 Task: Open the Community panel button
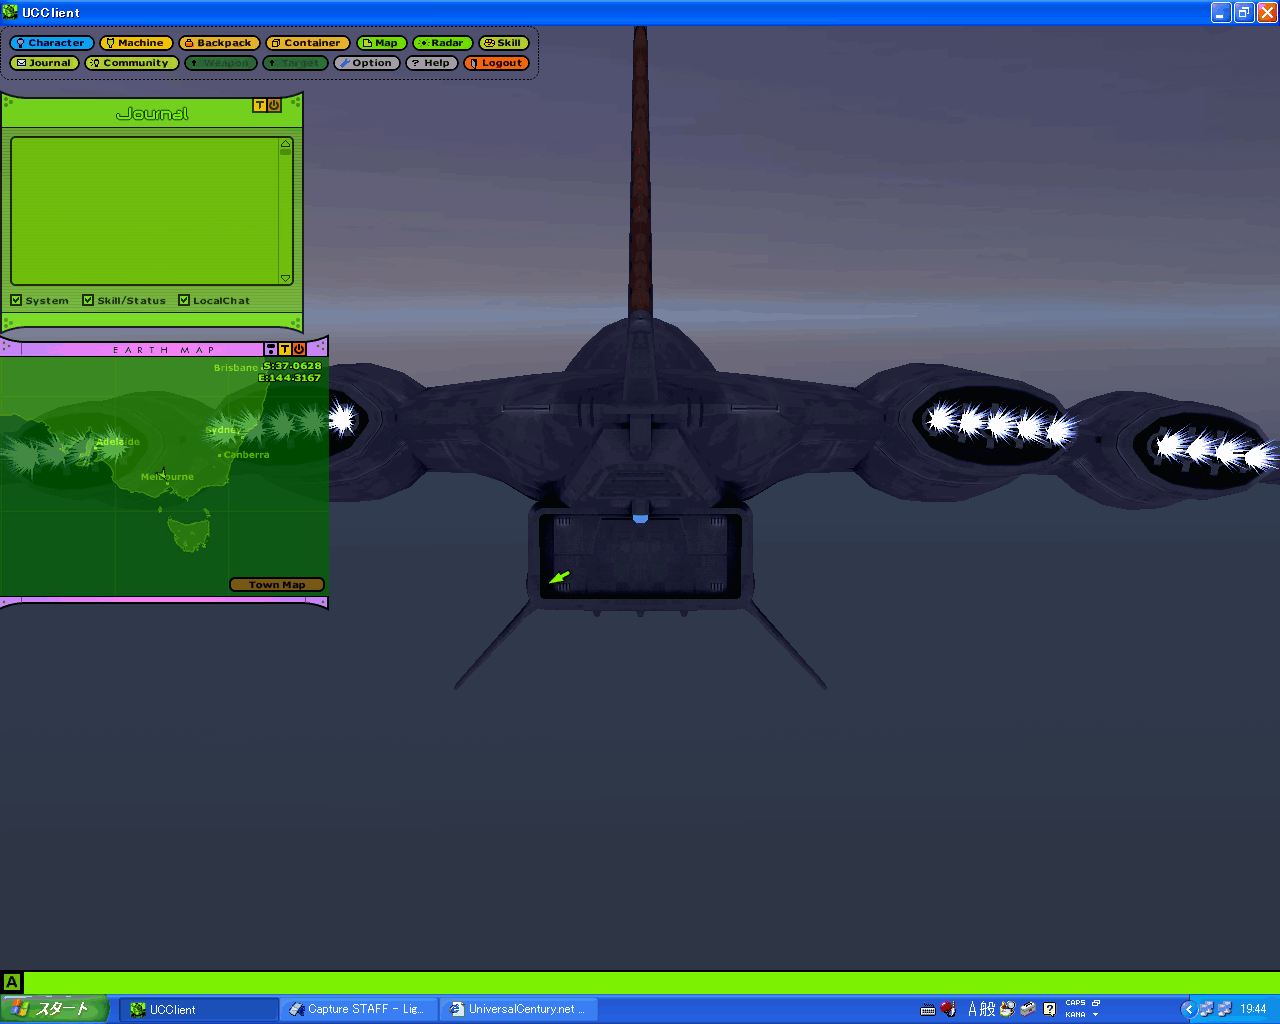point(131,63)
